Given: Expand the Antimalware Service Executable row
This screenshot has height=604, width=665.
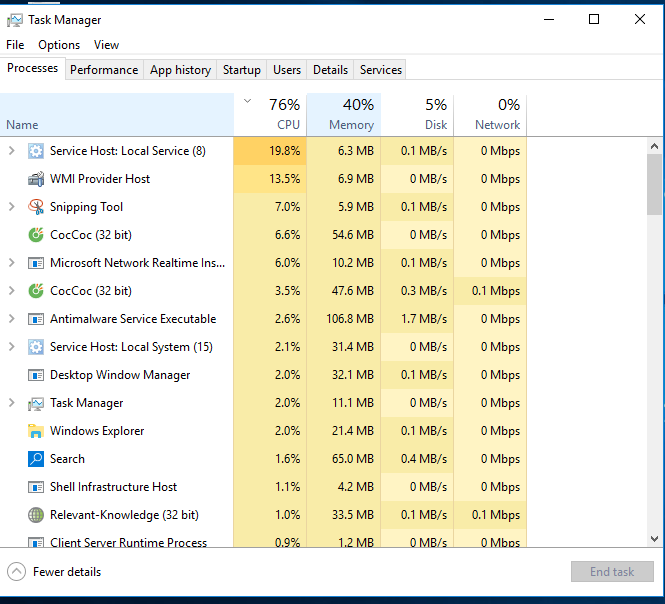Looking at the screenshot, I should pyautogui.click(x=12, y=319).
